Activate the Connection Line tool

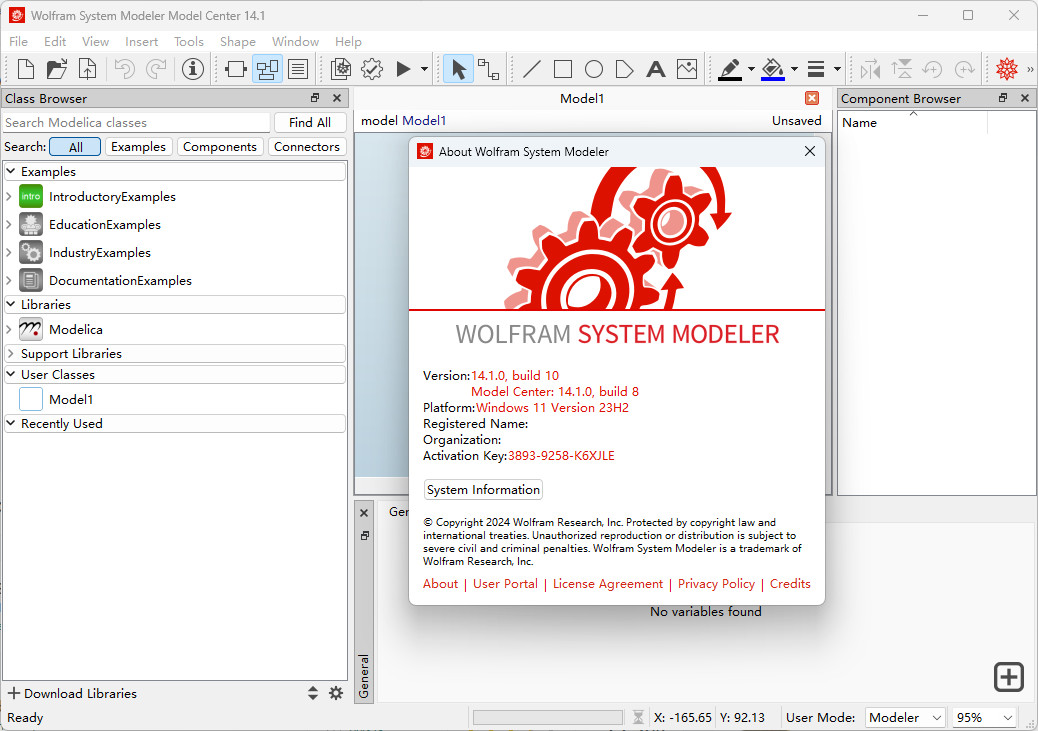point(489,69)
